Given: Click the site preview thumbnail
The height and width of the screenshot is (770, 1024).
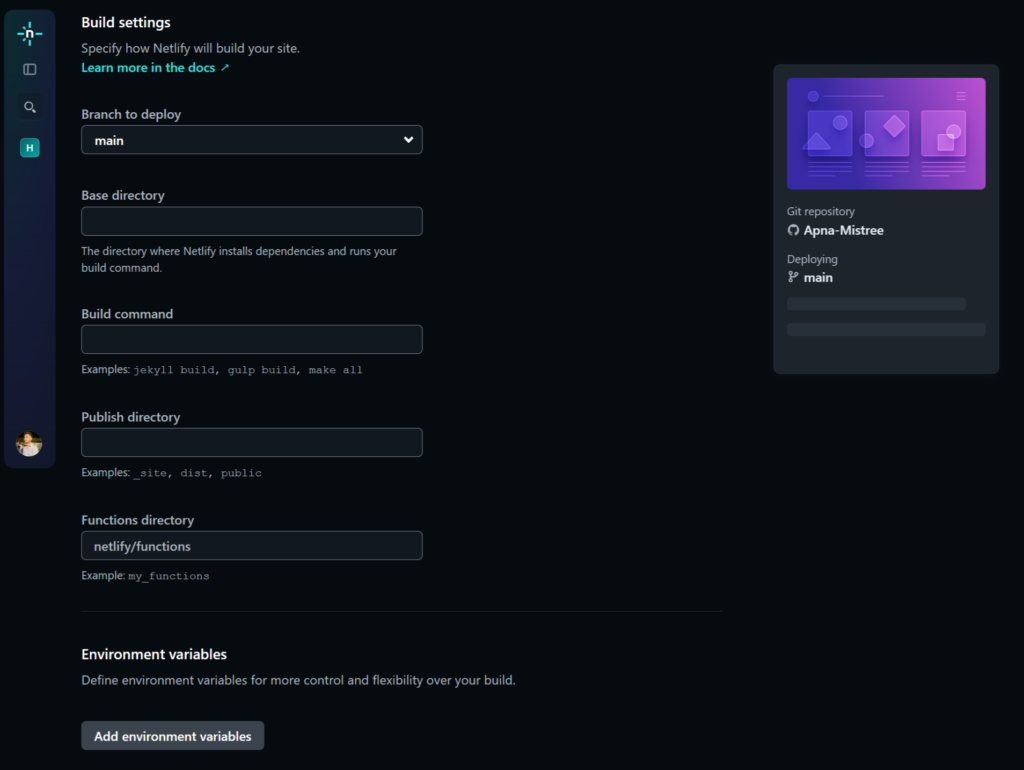Looking at the screenshot, I should point(886,134).
